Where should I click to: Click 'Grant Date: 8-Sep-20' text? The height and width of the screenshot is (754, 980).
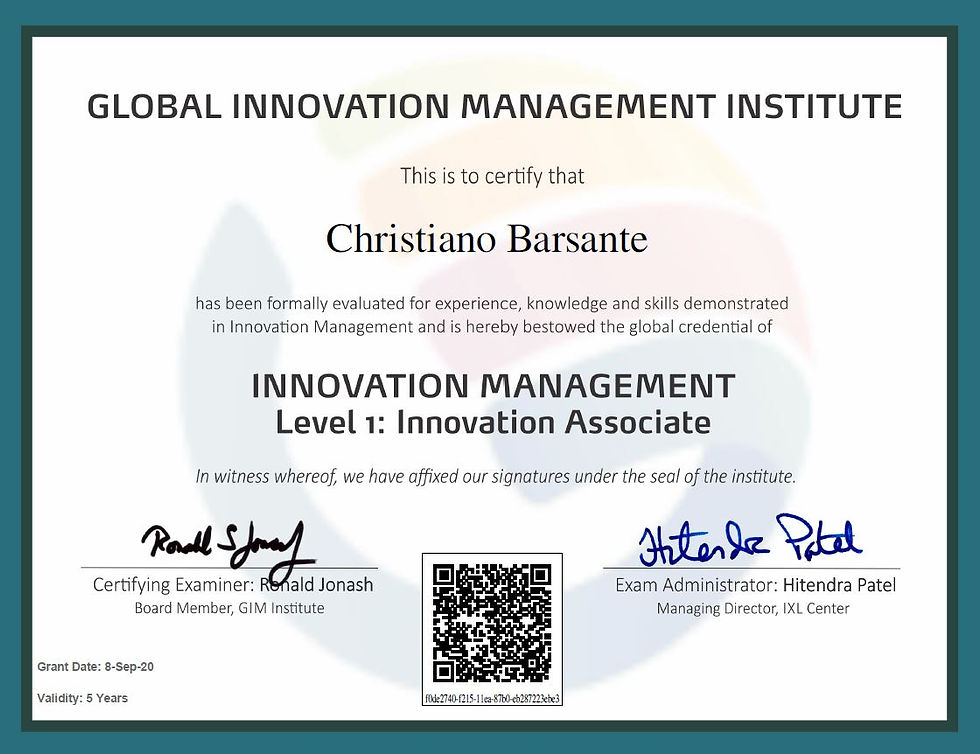pos(95,666)
